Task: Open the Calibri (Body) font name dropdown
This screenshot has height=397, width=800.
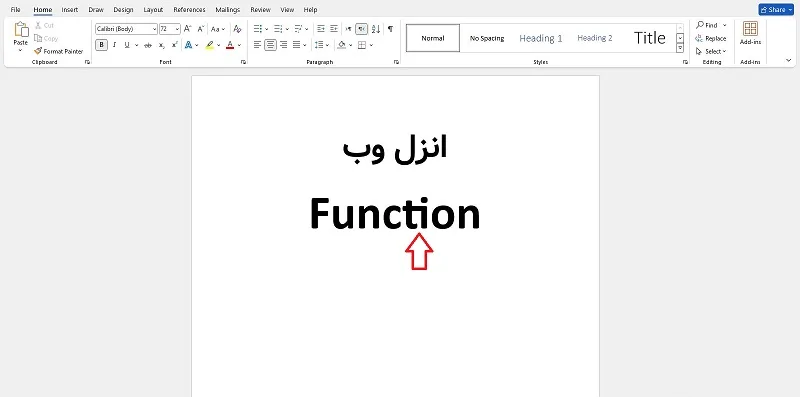Action: tap(126, 29)
